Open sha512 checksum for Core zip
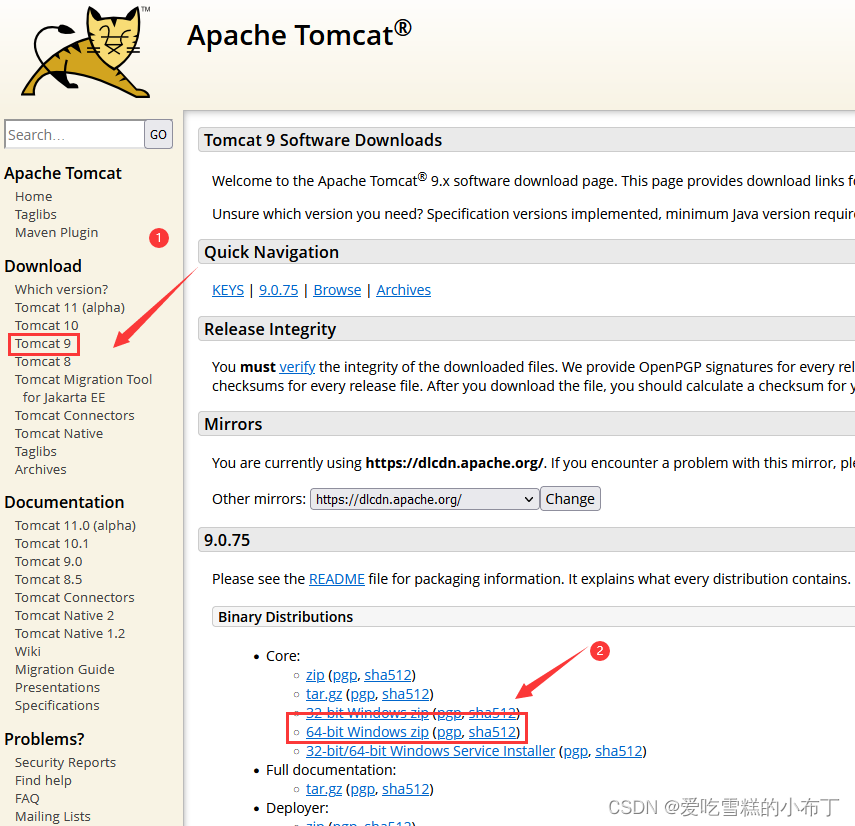This screenshot has width=855, height=826. [388, 675]
